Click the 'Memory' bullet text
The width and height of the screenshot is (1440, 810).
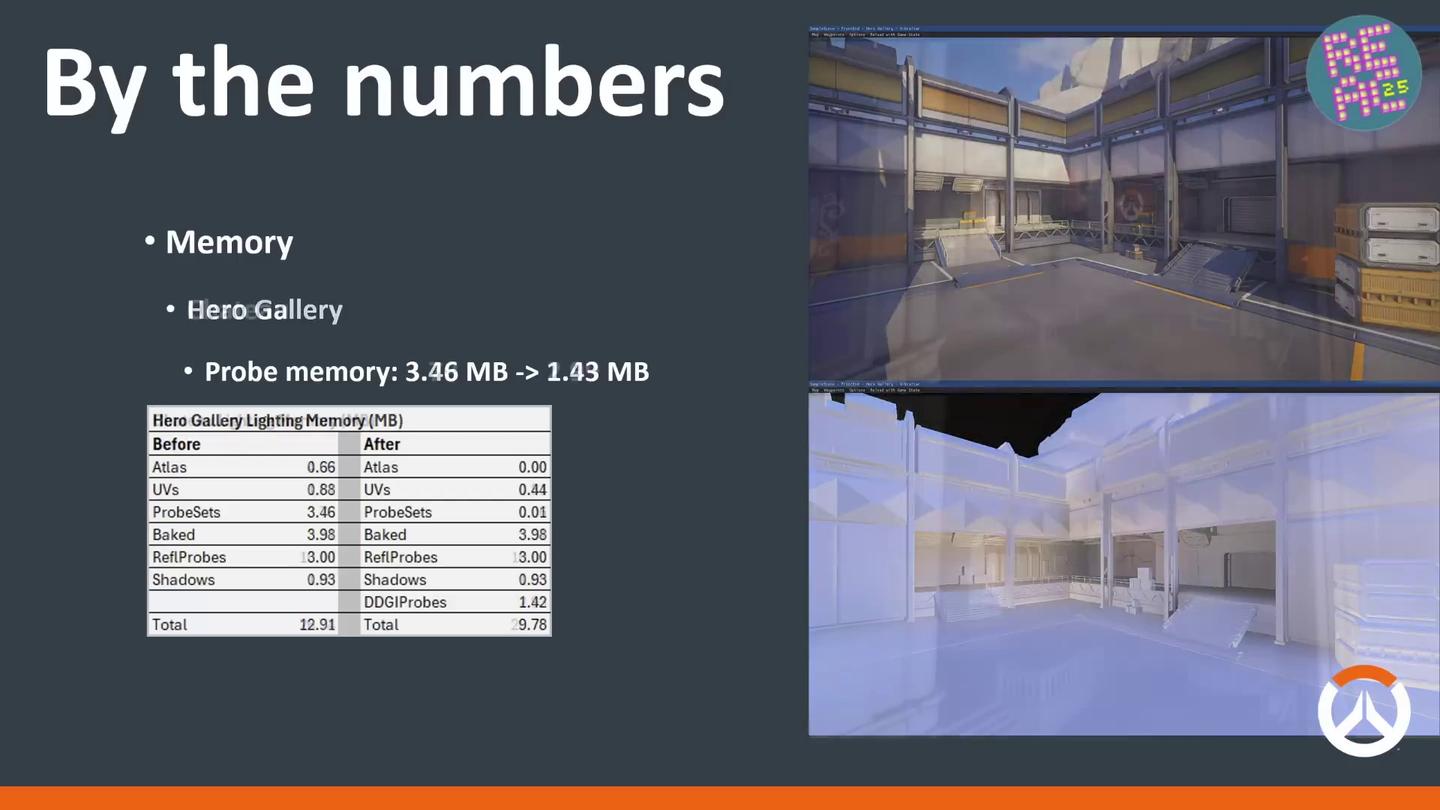pos(229,242)
